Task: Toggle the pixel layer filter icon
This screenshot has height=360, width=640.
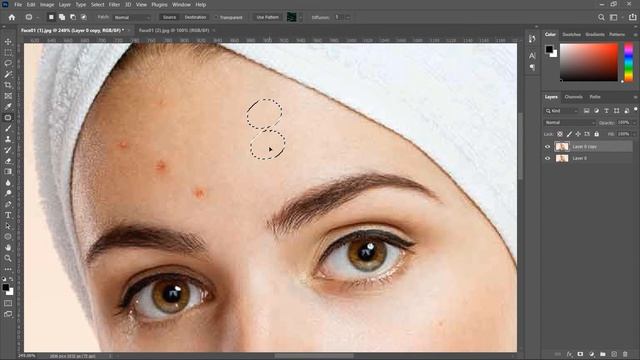Action: (587, 111)
